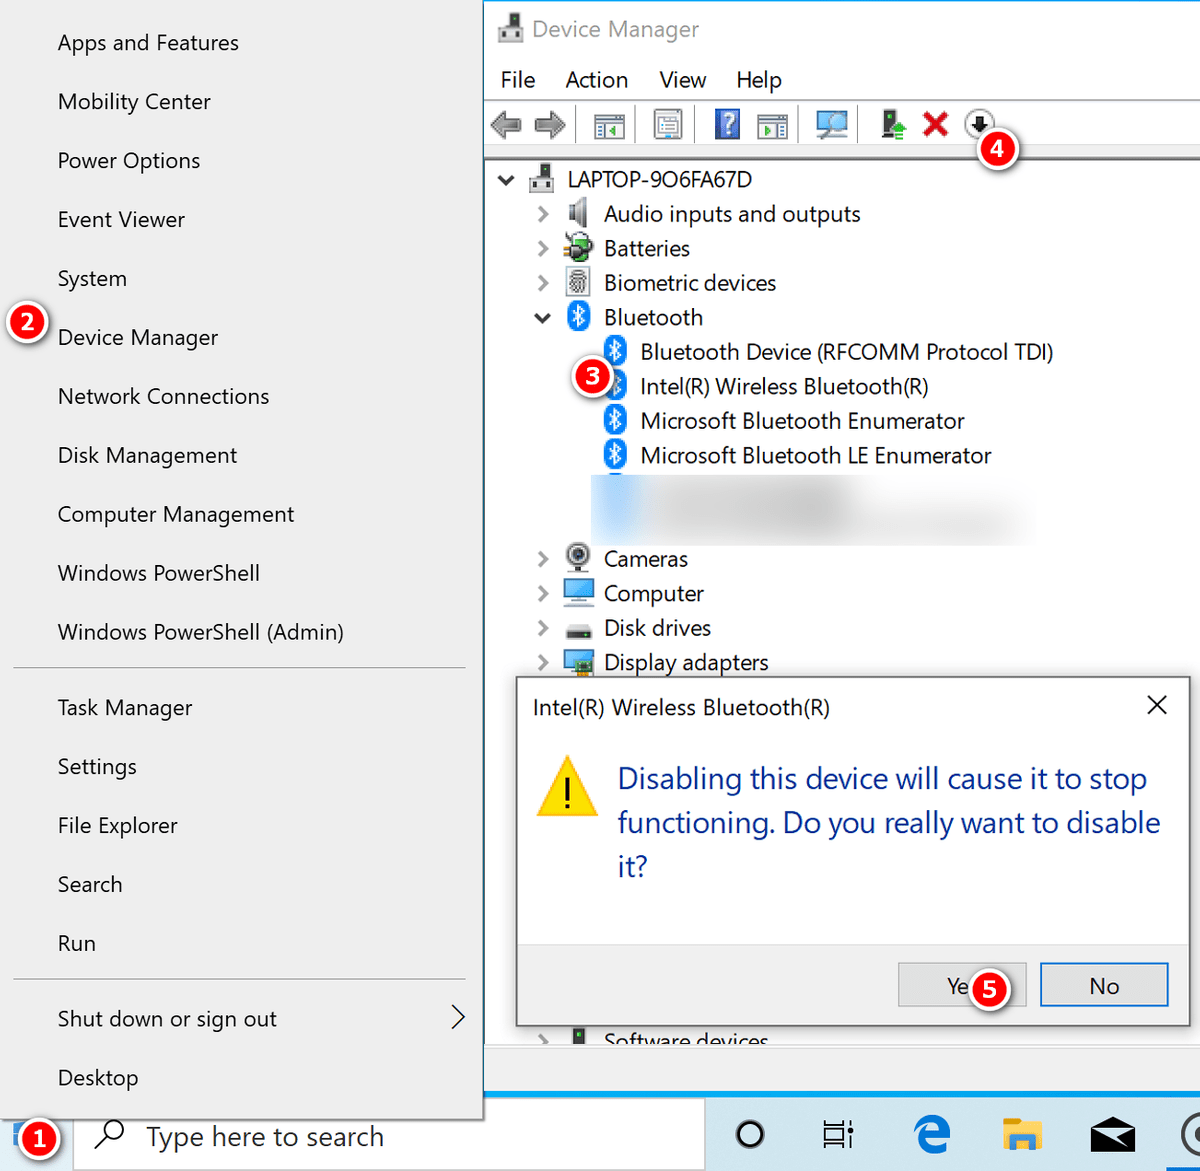Screen dimensions: 1200x1171
Task: Select Microsoft Bluetooth LE Enumerator
Action: (815, 455)
